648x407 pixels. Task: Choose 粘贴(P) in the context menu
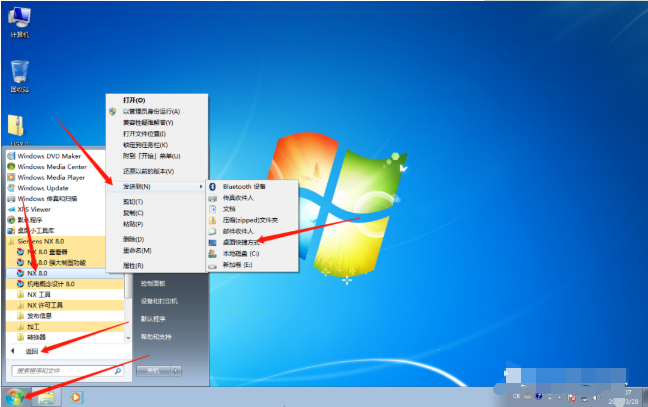click(x=157, y=224)
